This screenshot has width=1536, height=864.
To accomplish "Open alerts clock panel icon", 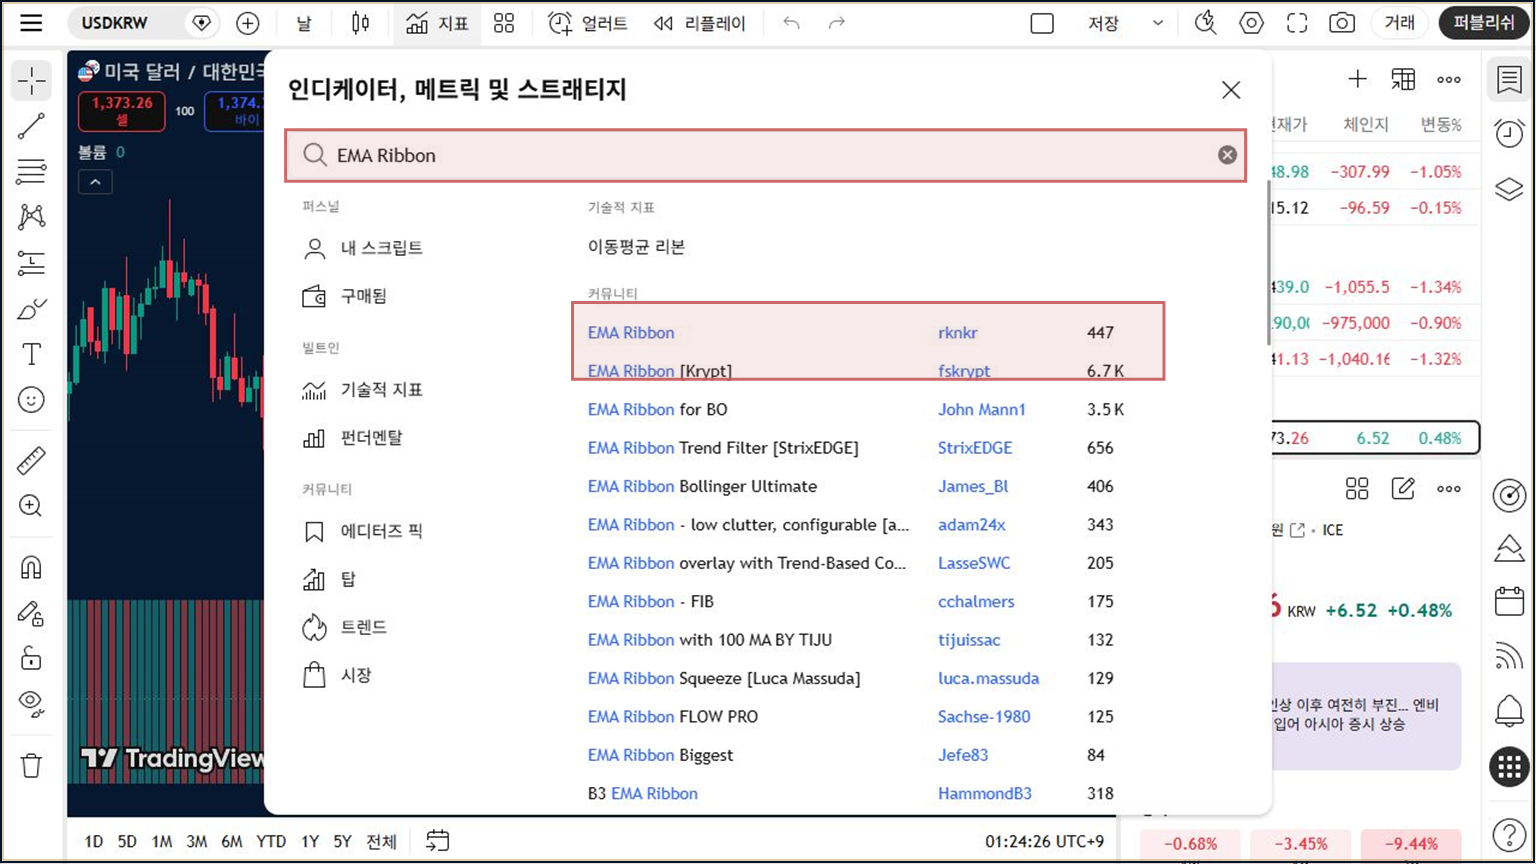I will [x=1509, y=133].
